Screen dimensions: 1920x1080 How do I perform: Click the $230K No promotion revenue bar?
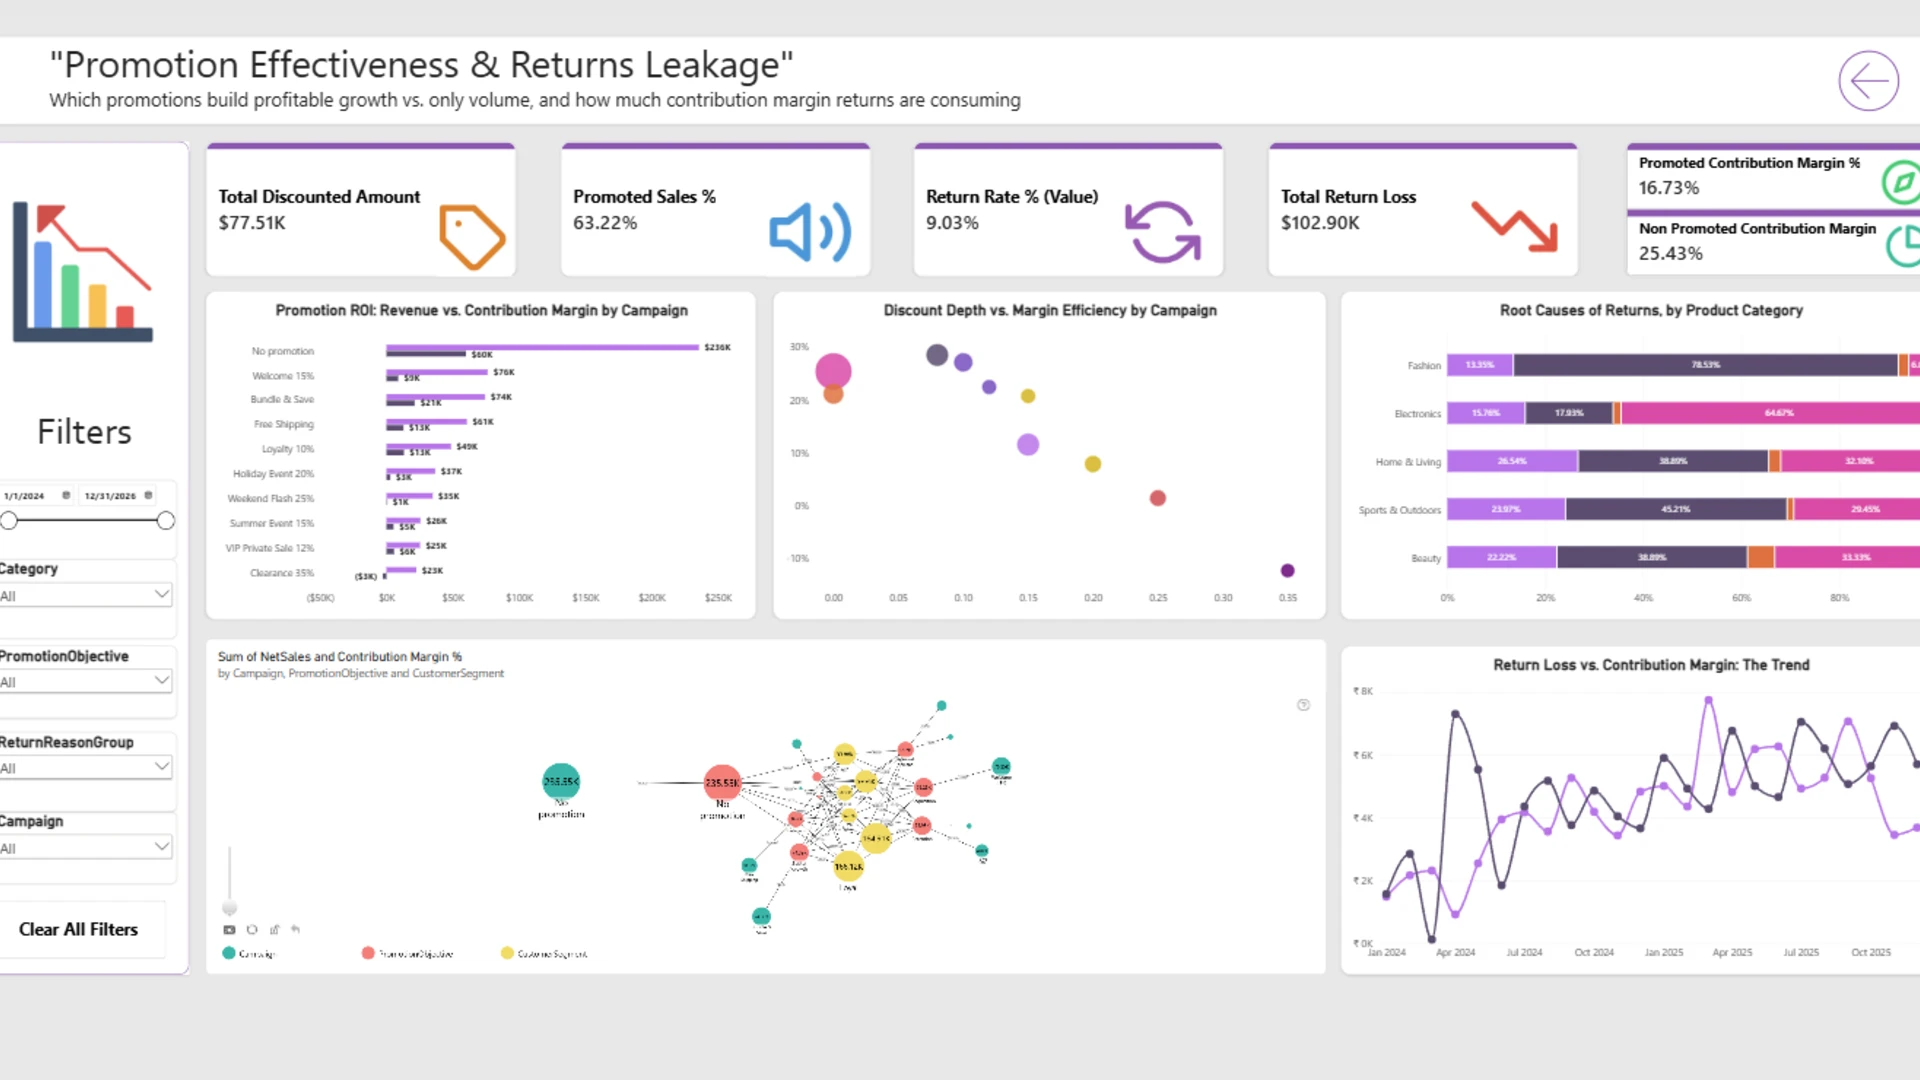pos(543,347)
